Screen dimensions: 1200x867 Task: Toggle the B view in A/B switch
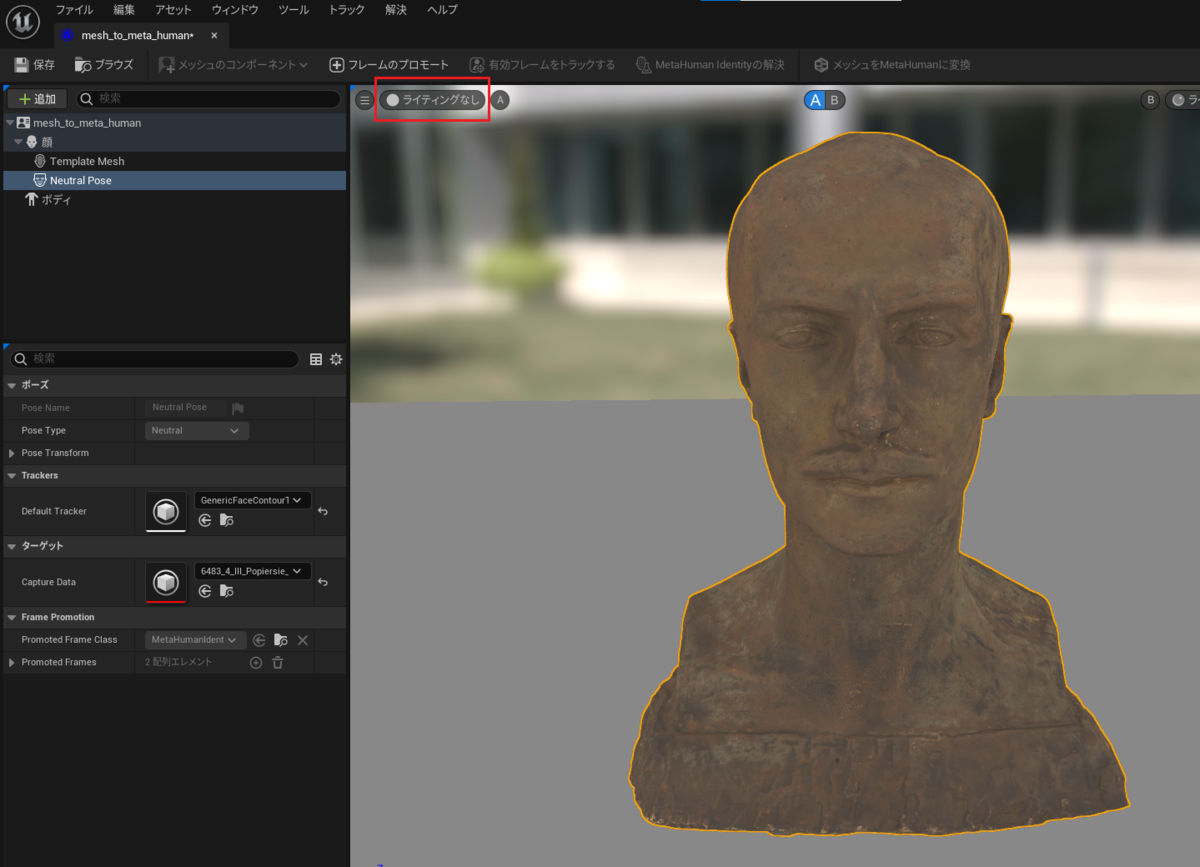tap(835, 100)
